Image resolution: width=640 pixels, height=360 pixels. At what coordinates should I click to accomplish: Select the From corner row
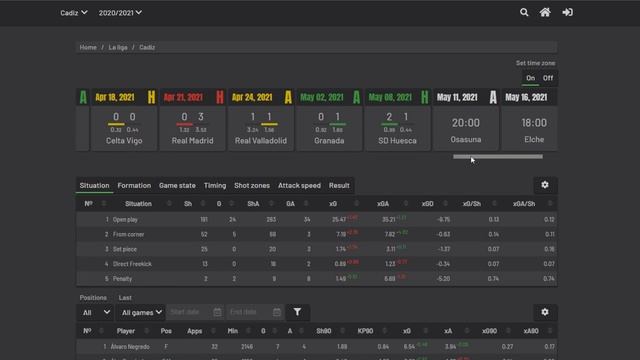click(x=317, y=234)
